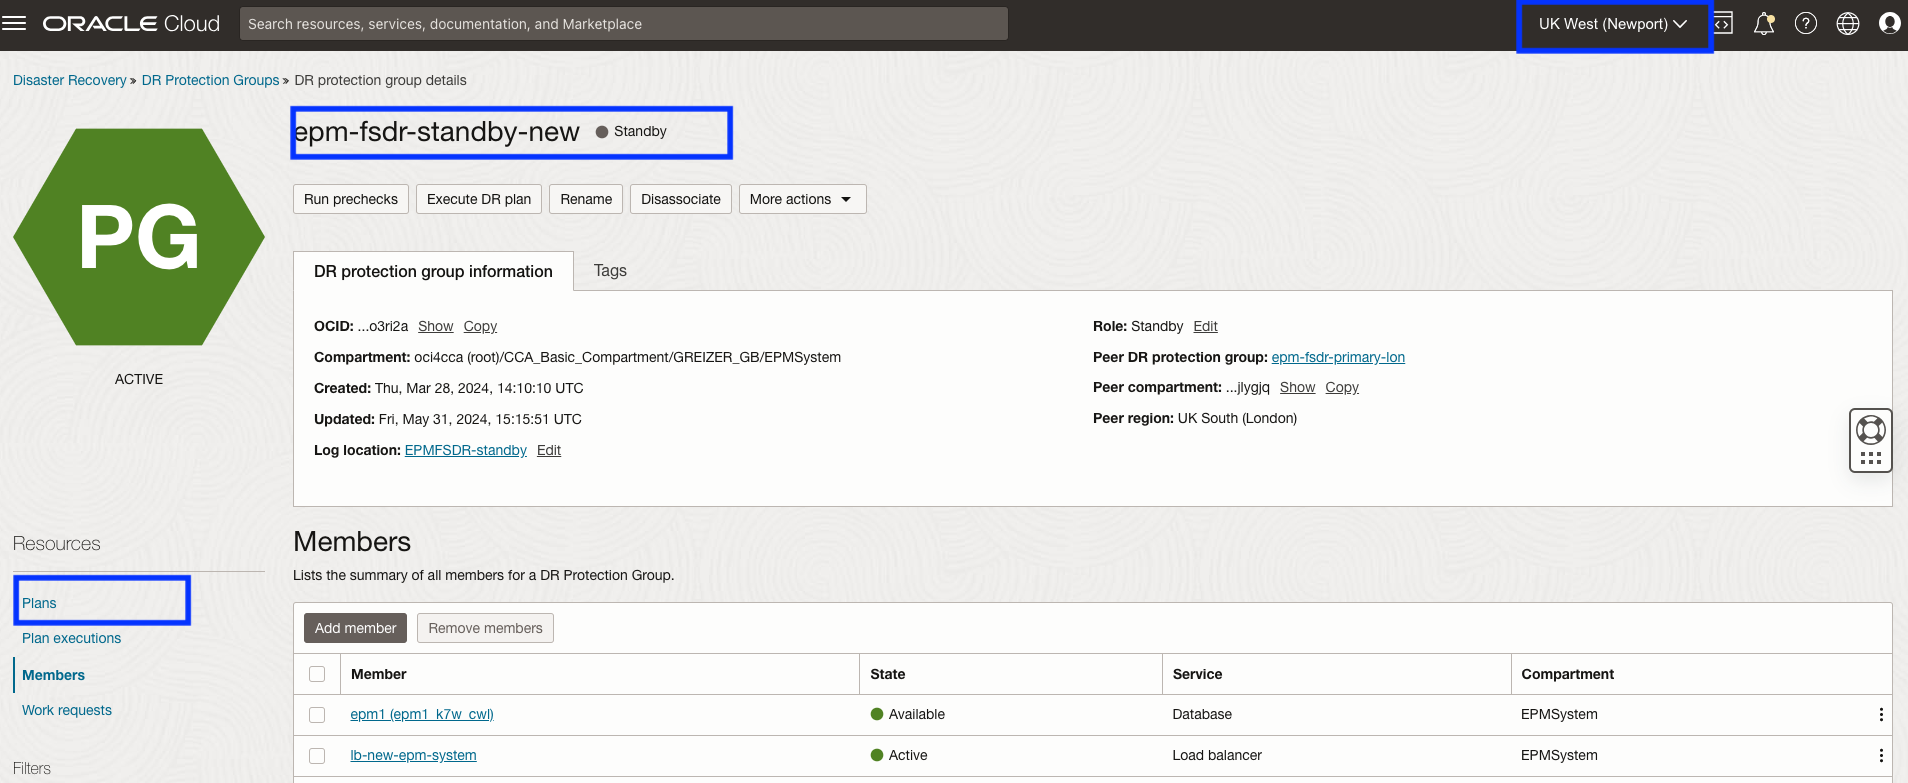This screenshot has height=783, width=1908.
Task: Click the Peer region UK South (London) text
Action: tap(1195, 418)
